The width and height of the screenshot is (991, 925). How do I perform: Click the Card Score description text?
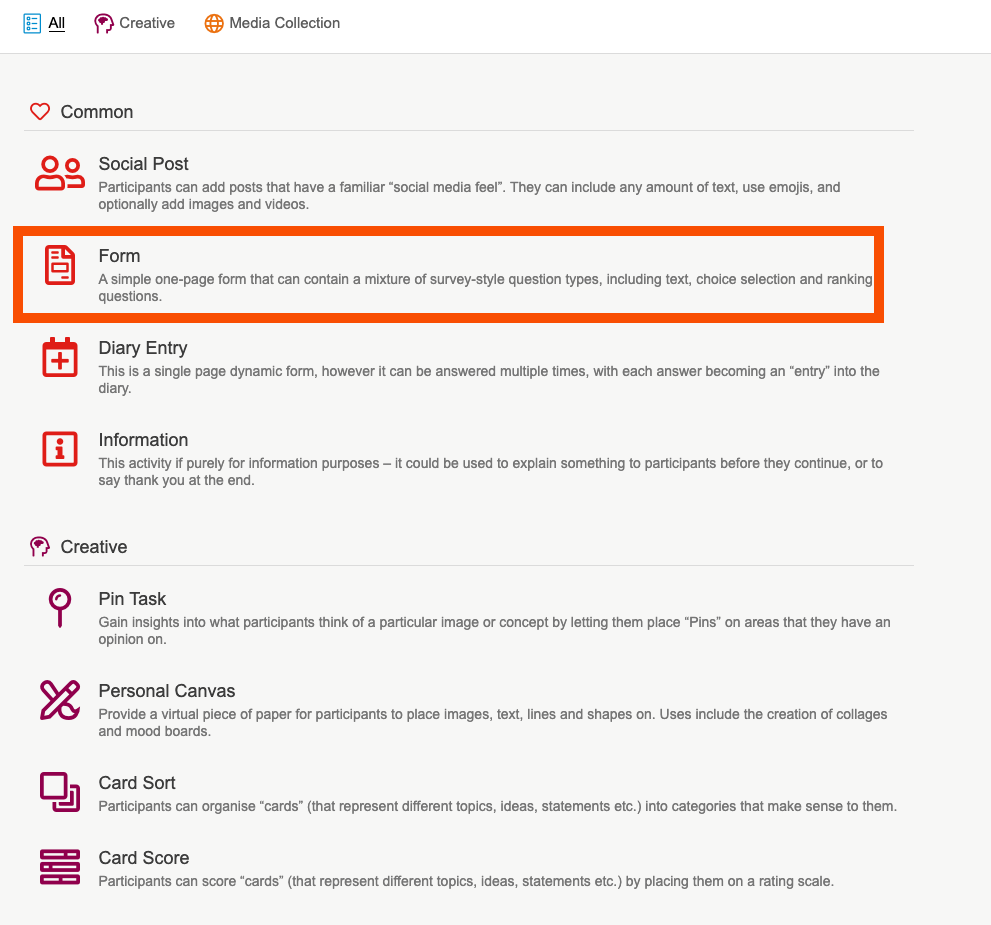(x=465, y=881)
